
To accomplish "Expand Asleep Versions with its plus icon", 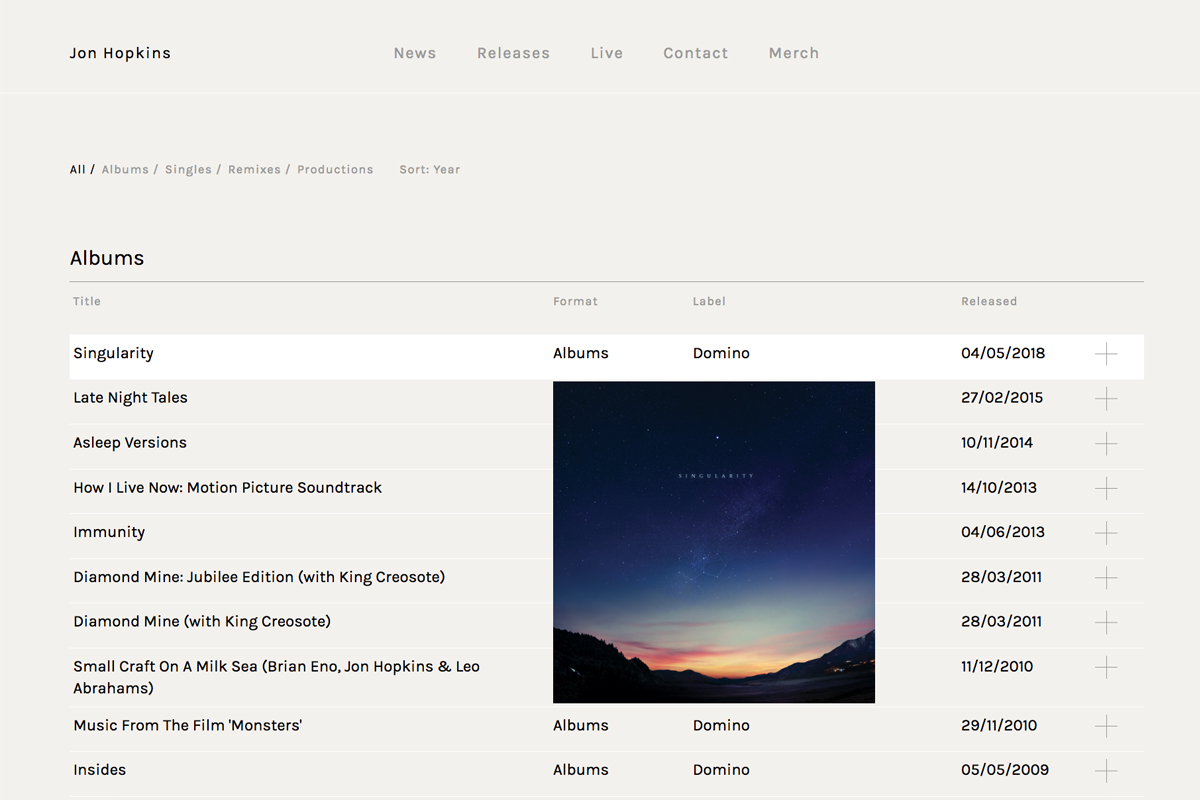I will [x=1105, y=444].
